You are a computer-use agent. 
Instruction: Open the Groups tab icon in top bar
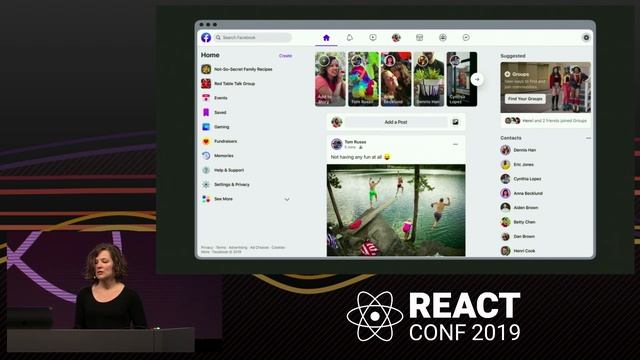442,38
